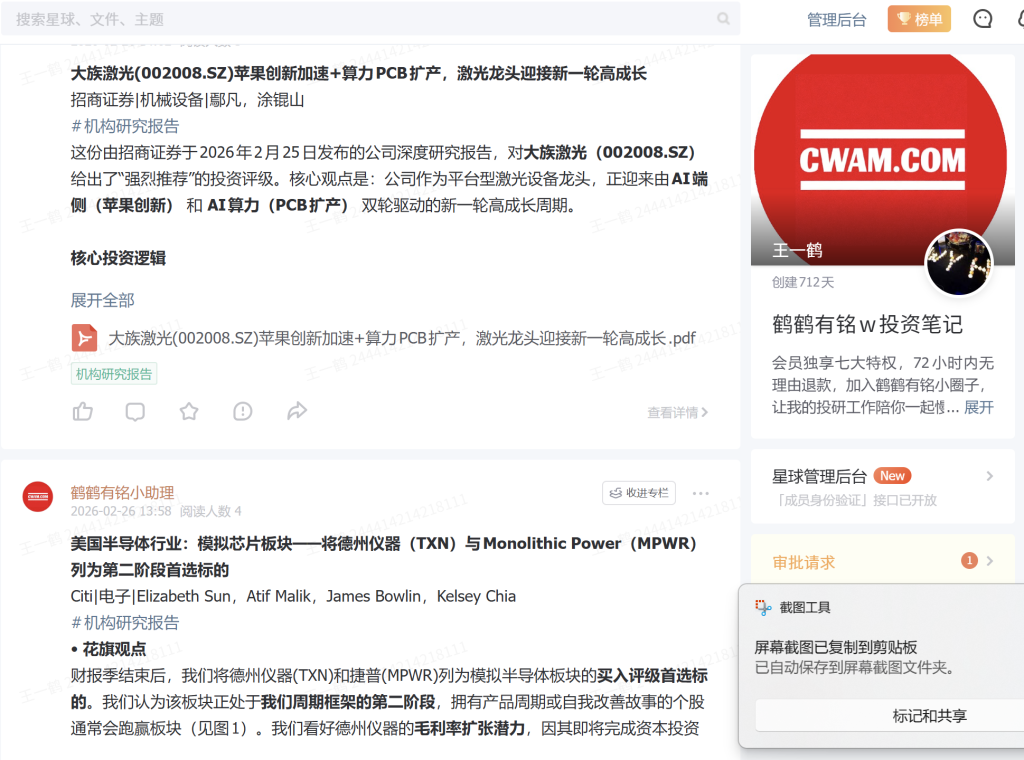Go to 管理后台 in top bar
Screen dimensions: 1024x760
tap(836, 19)
